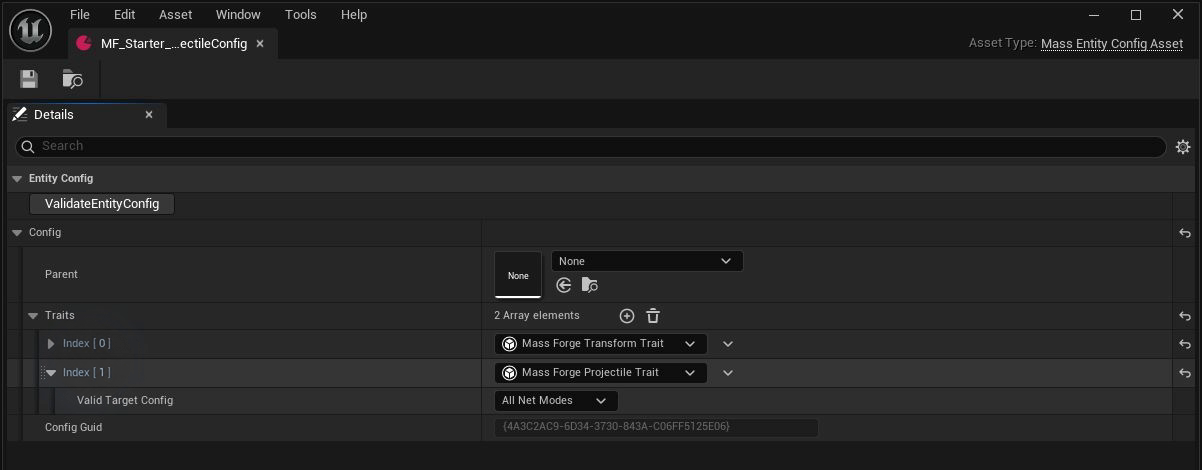The image size is (1202, 470).
Task: Remove all Traits elements with trash icon
Action: (x=653, y=316)
